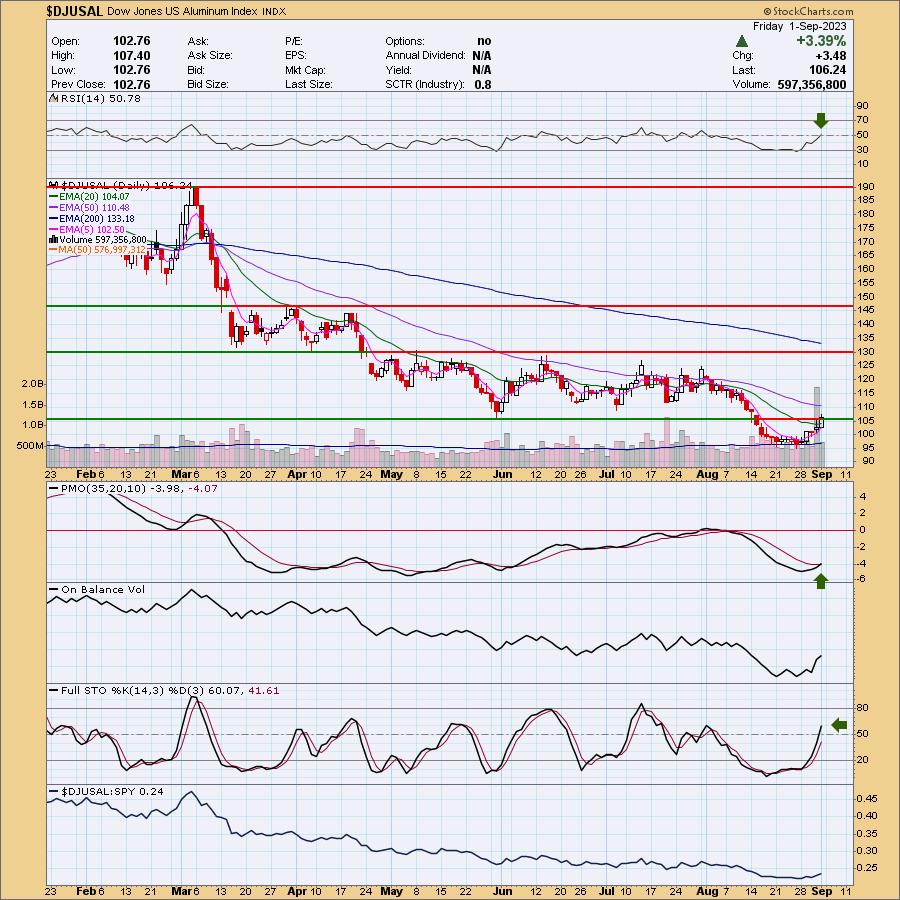Click the Last Size: label
900x900 pixels.
(x=309, y=84)
